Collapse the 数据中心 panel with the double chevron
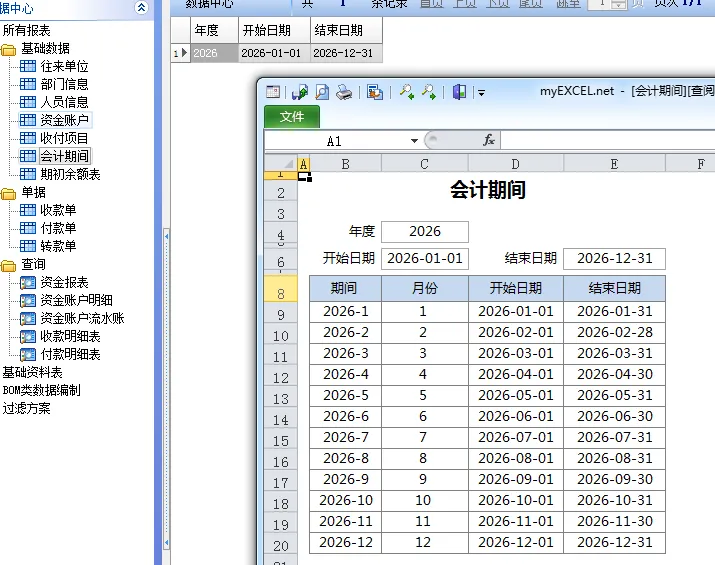Viewport: 715px width, 565px height. 141,7
